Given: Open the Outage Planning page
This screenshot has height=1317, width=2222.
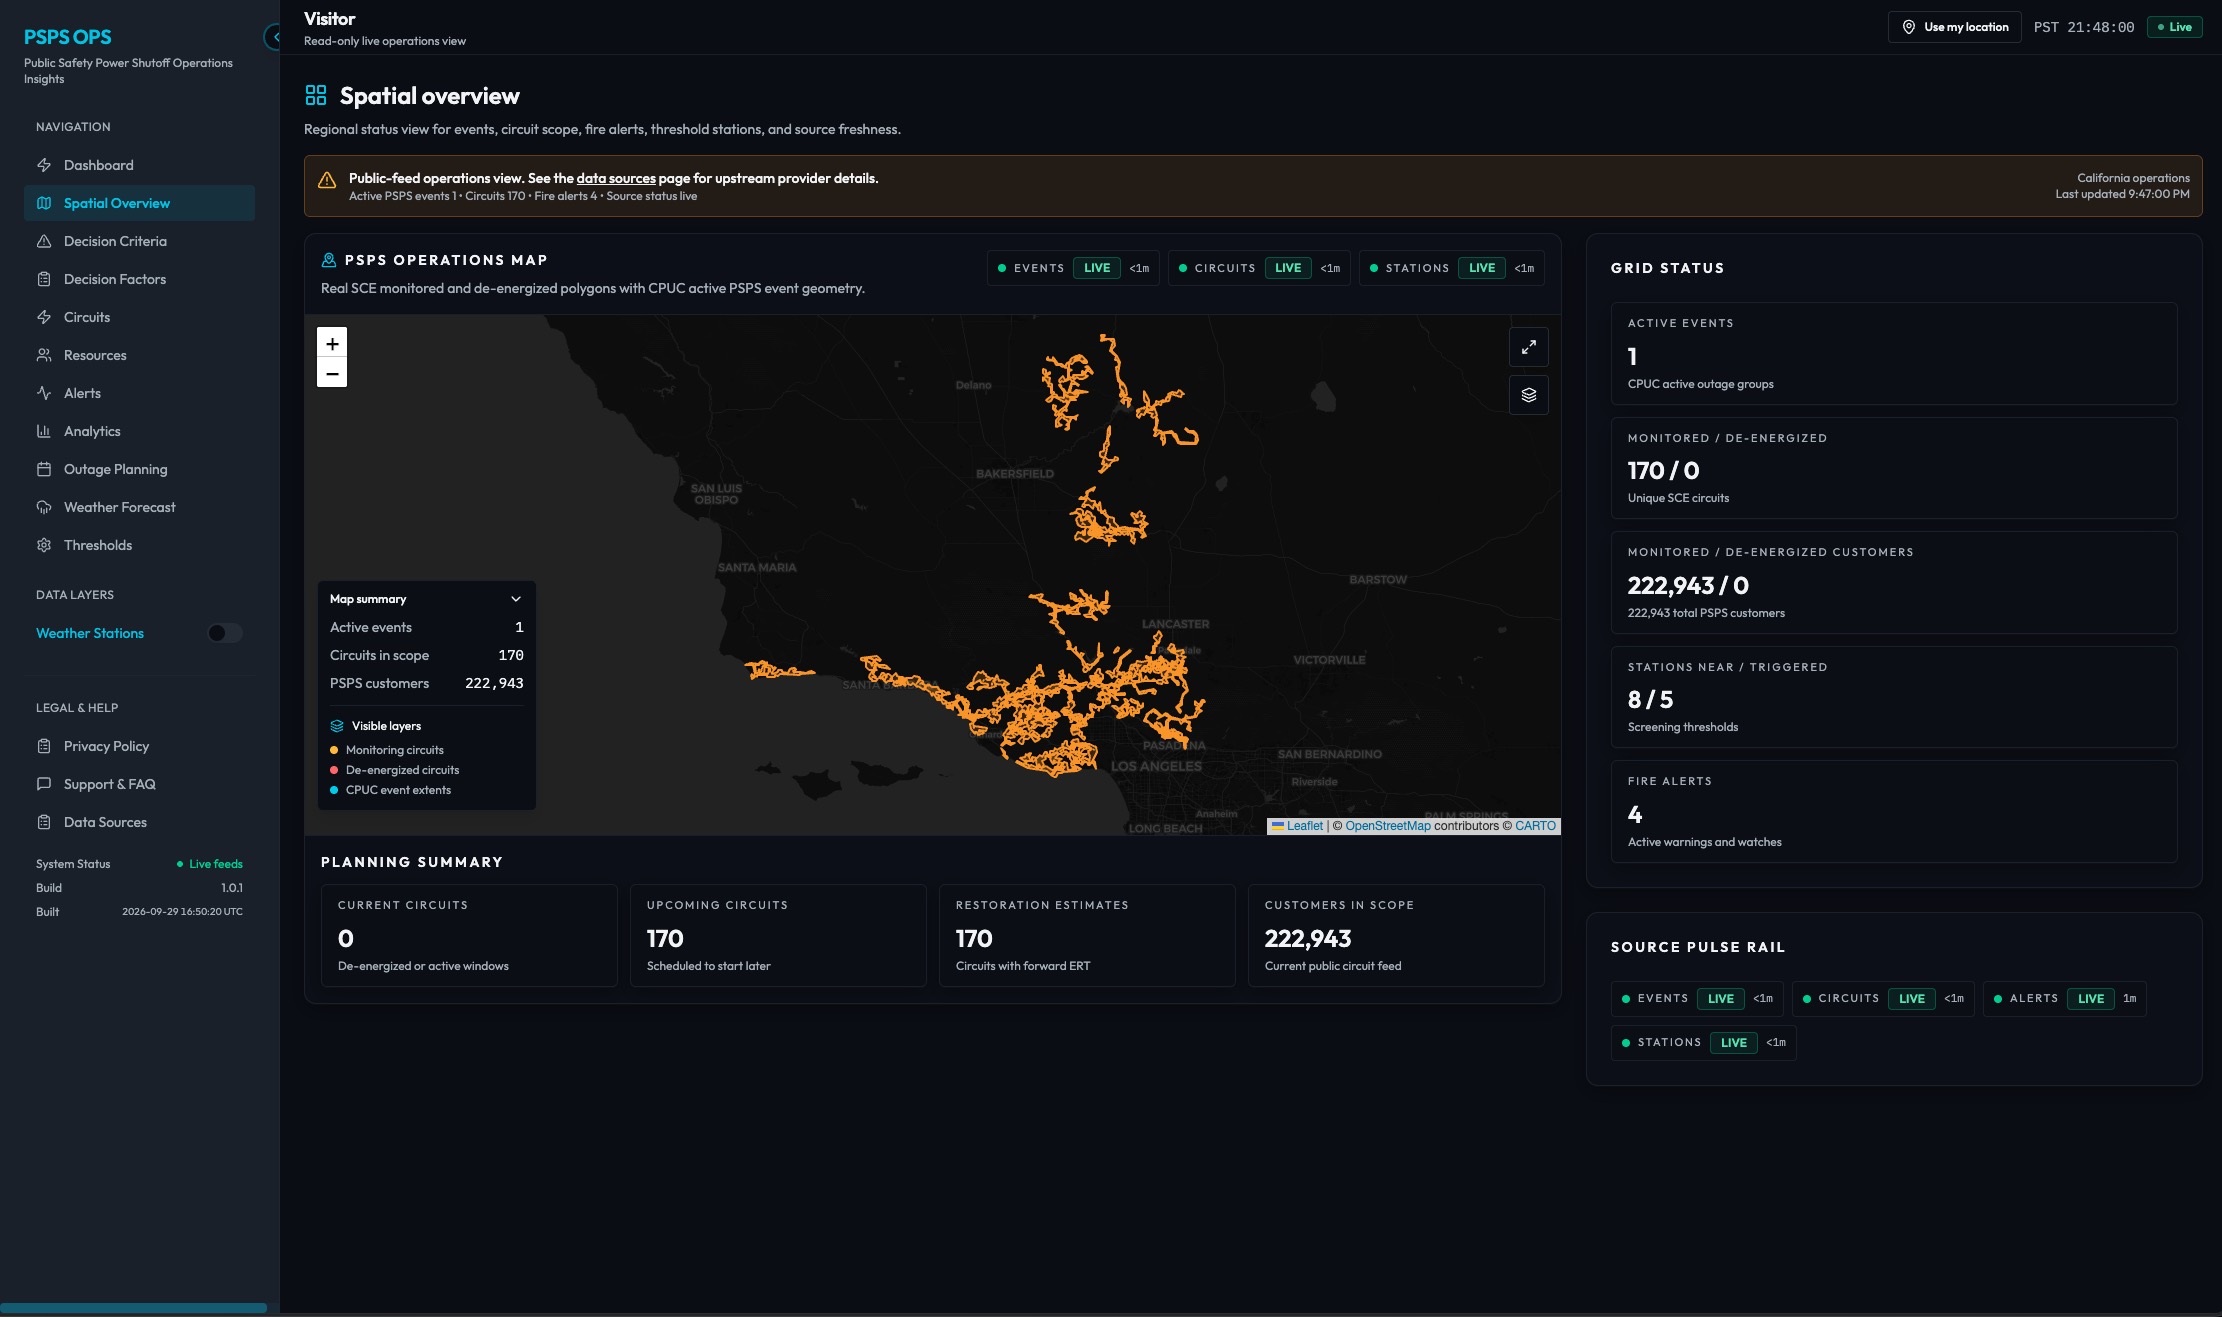Looking at the screenshot, I should point(139,469).
